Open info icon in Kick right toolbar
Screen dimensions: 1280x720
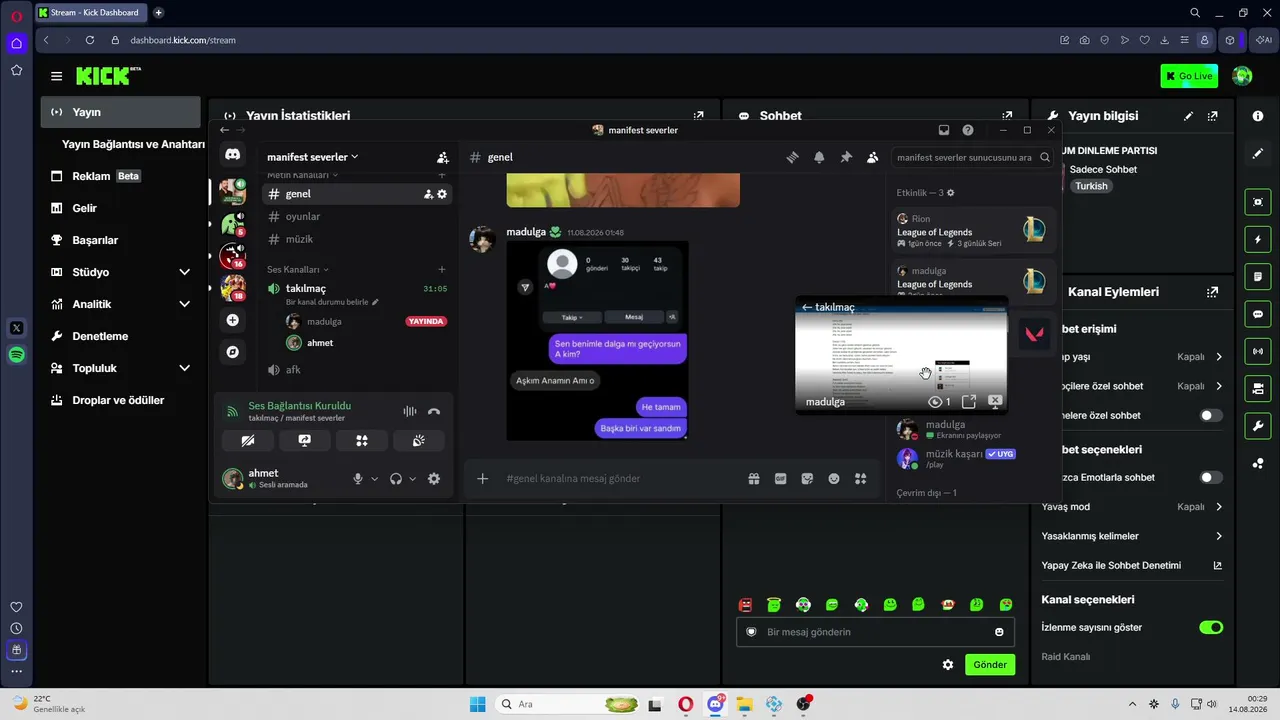pos(1258,116)
